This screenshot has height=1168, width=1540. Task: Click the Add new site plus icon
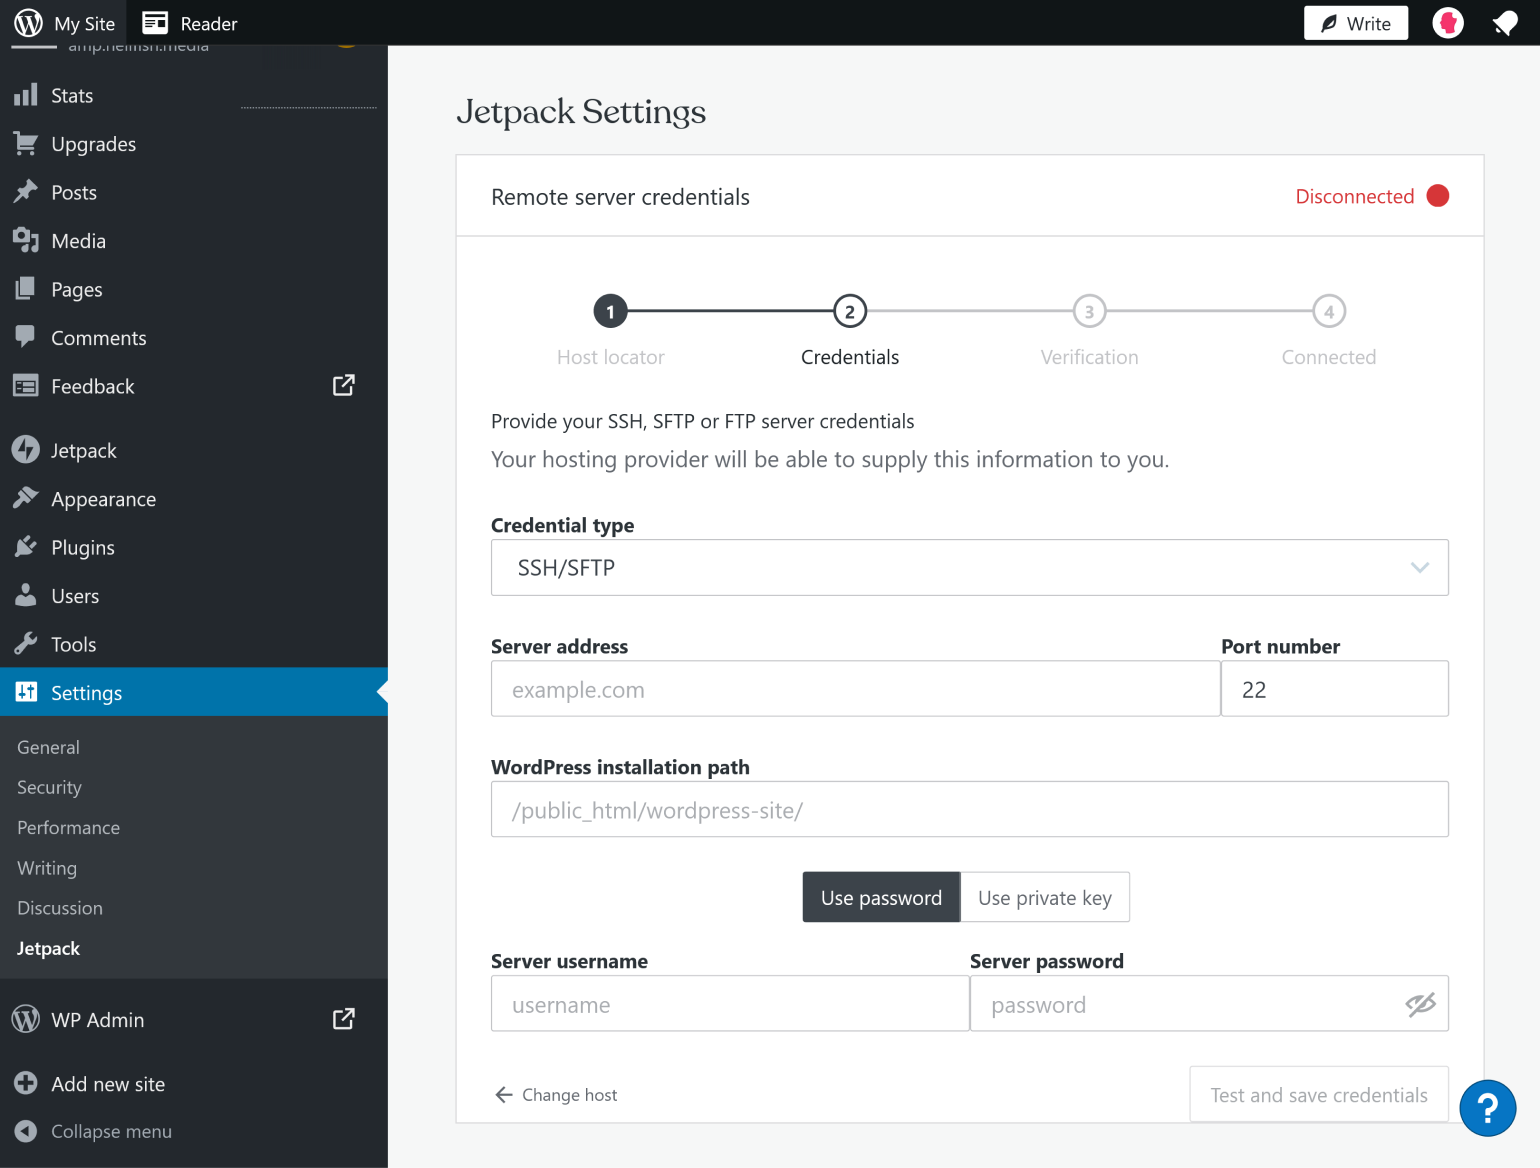tap(26, 1083)
